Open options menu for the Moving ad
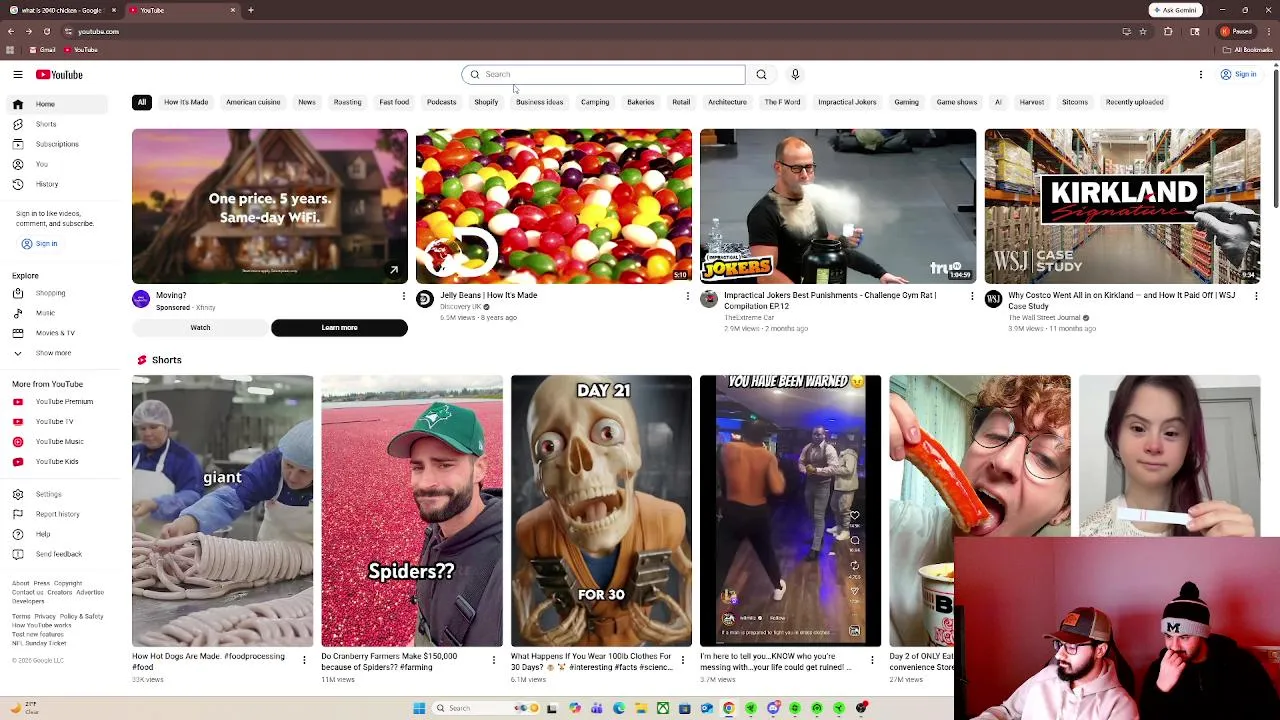The width and height of the screenshot is (1280, 720). pyautogui.click(x=403, y=296)
